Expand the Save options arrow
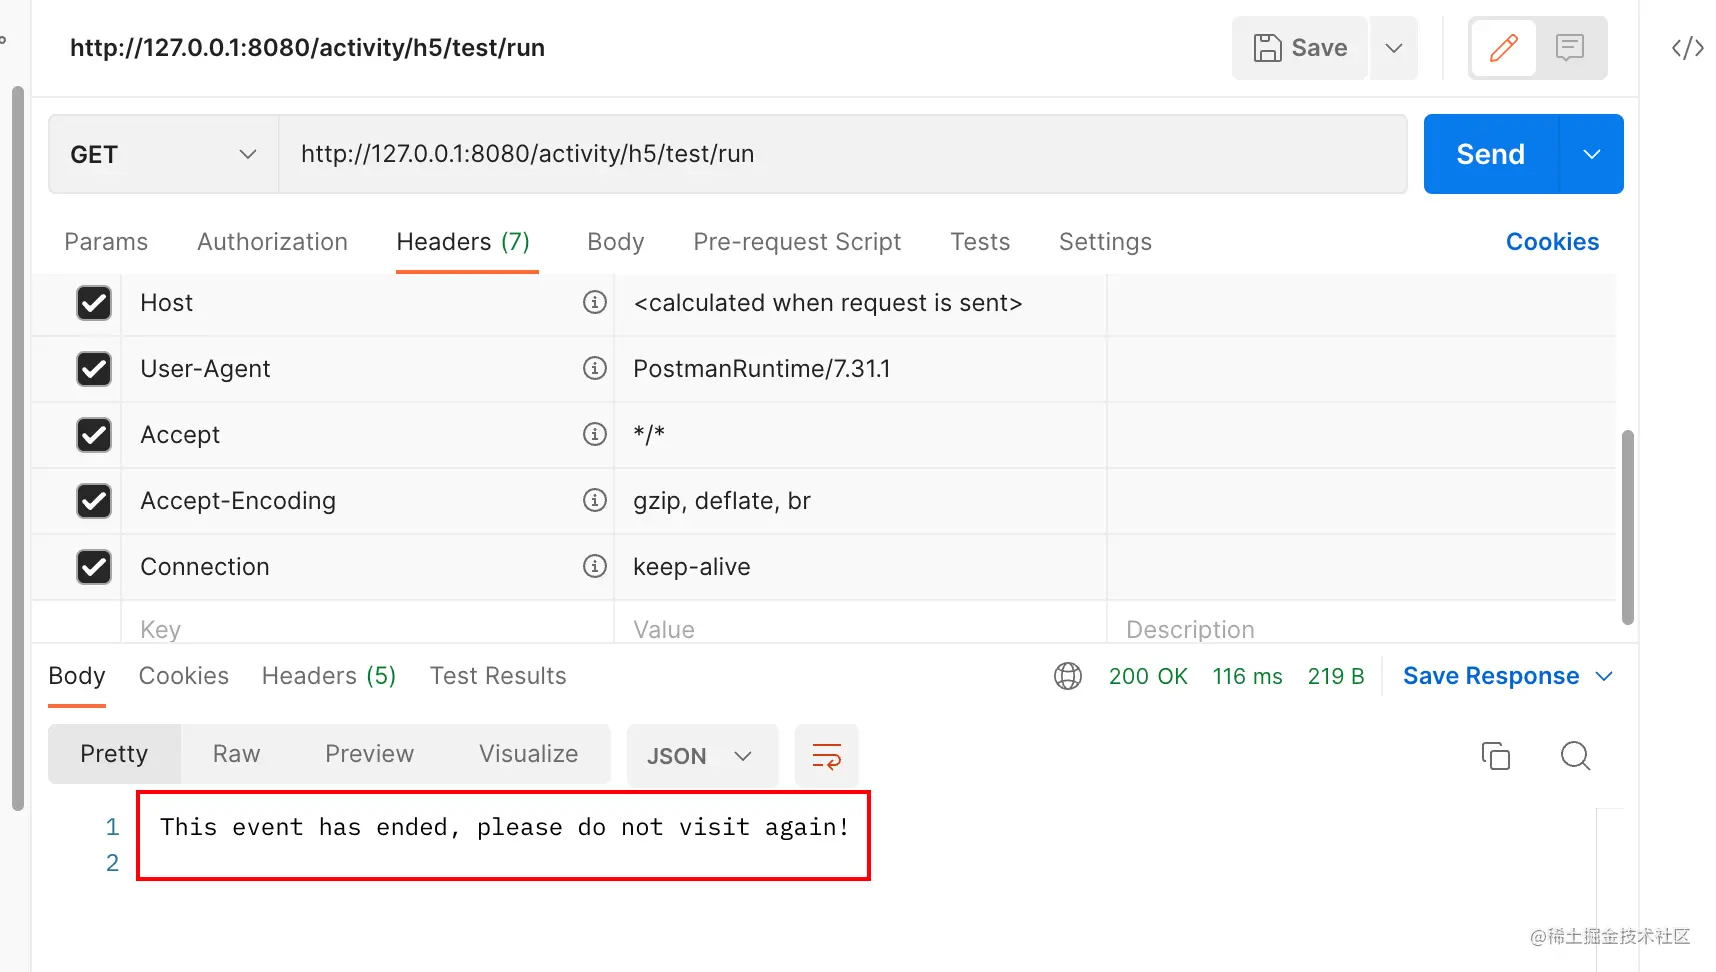The height and width of the screenshot is (972, 1716). (x=1393, y=48)
